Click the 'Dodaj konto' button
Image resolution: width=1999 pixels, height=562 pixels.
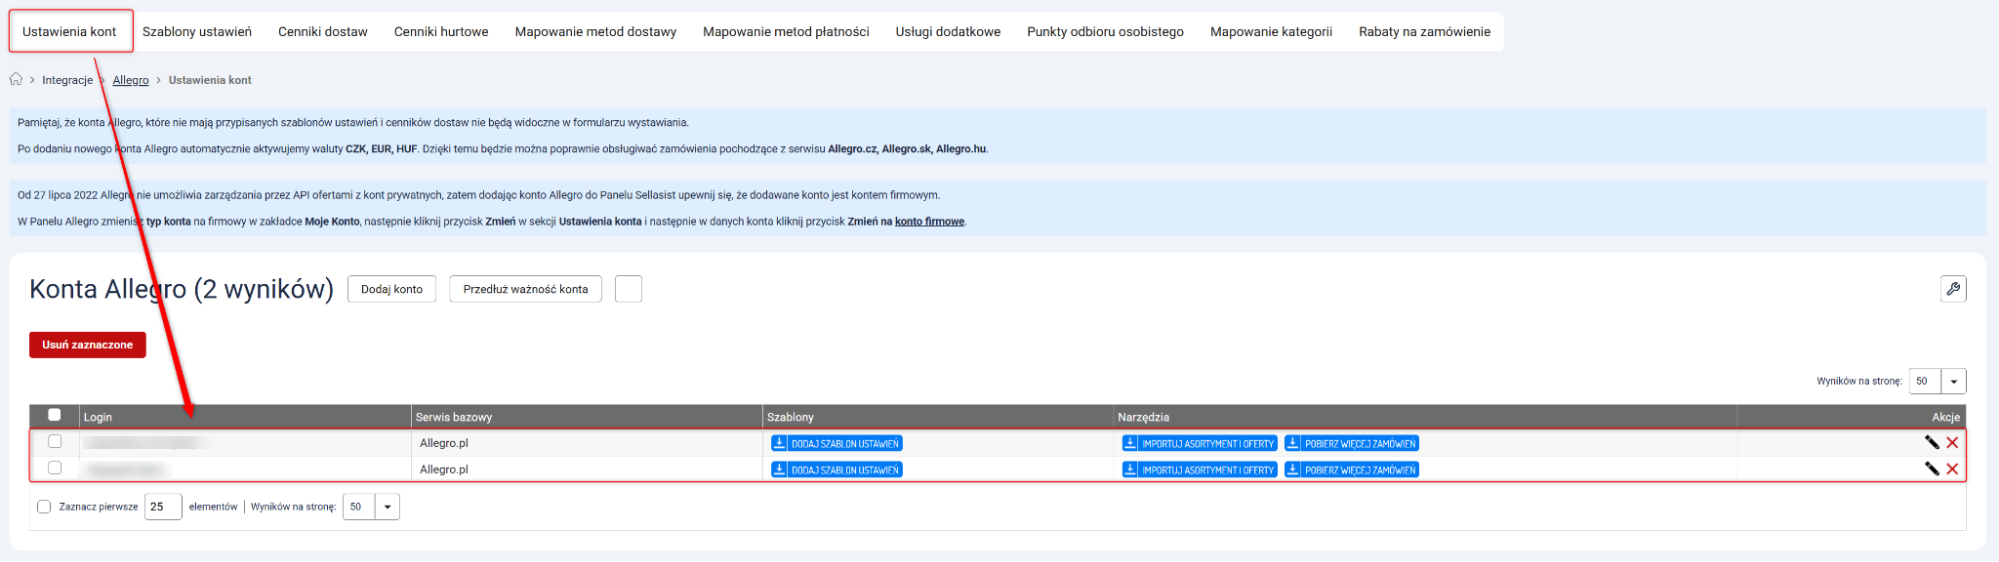tap(391, 289)
